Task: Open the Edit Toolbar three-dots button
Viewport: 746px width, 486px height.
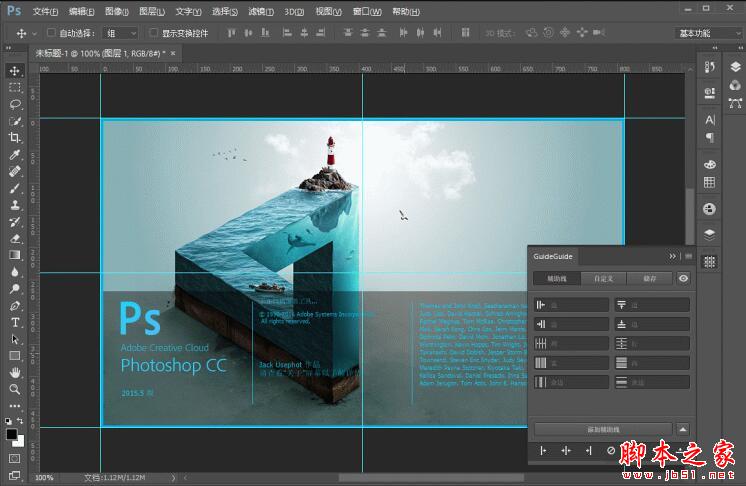Action: [x=15, y=406]
